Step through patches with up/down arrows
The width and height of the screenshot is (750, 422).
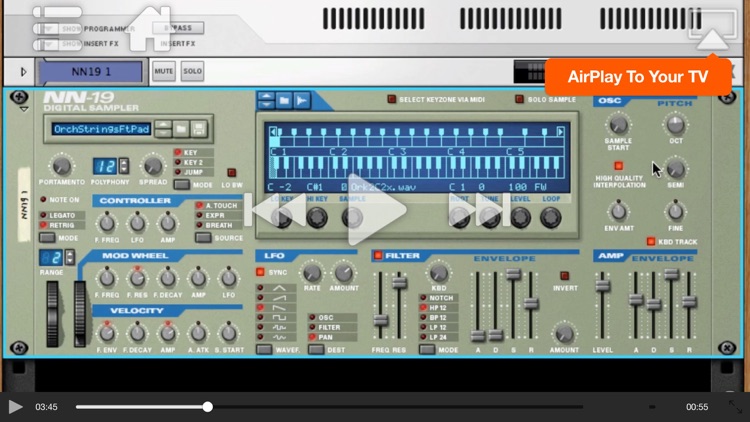click(163, 129)
